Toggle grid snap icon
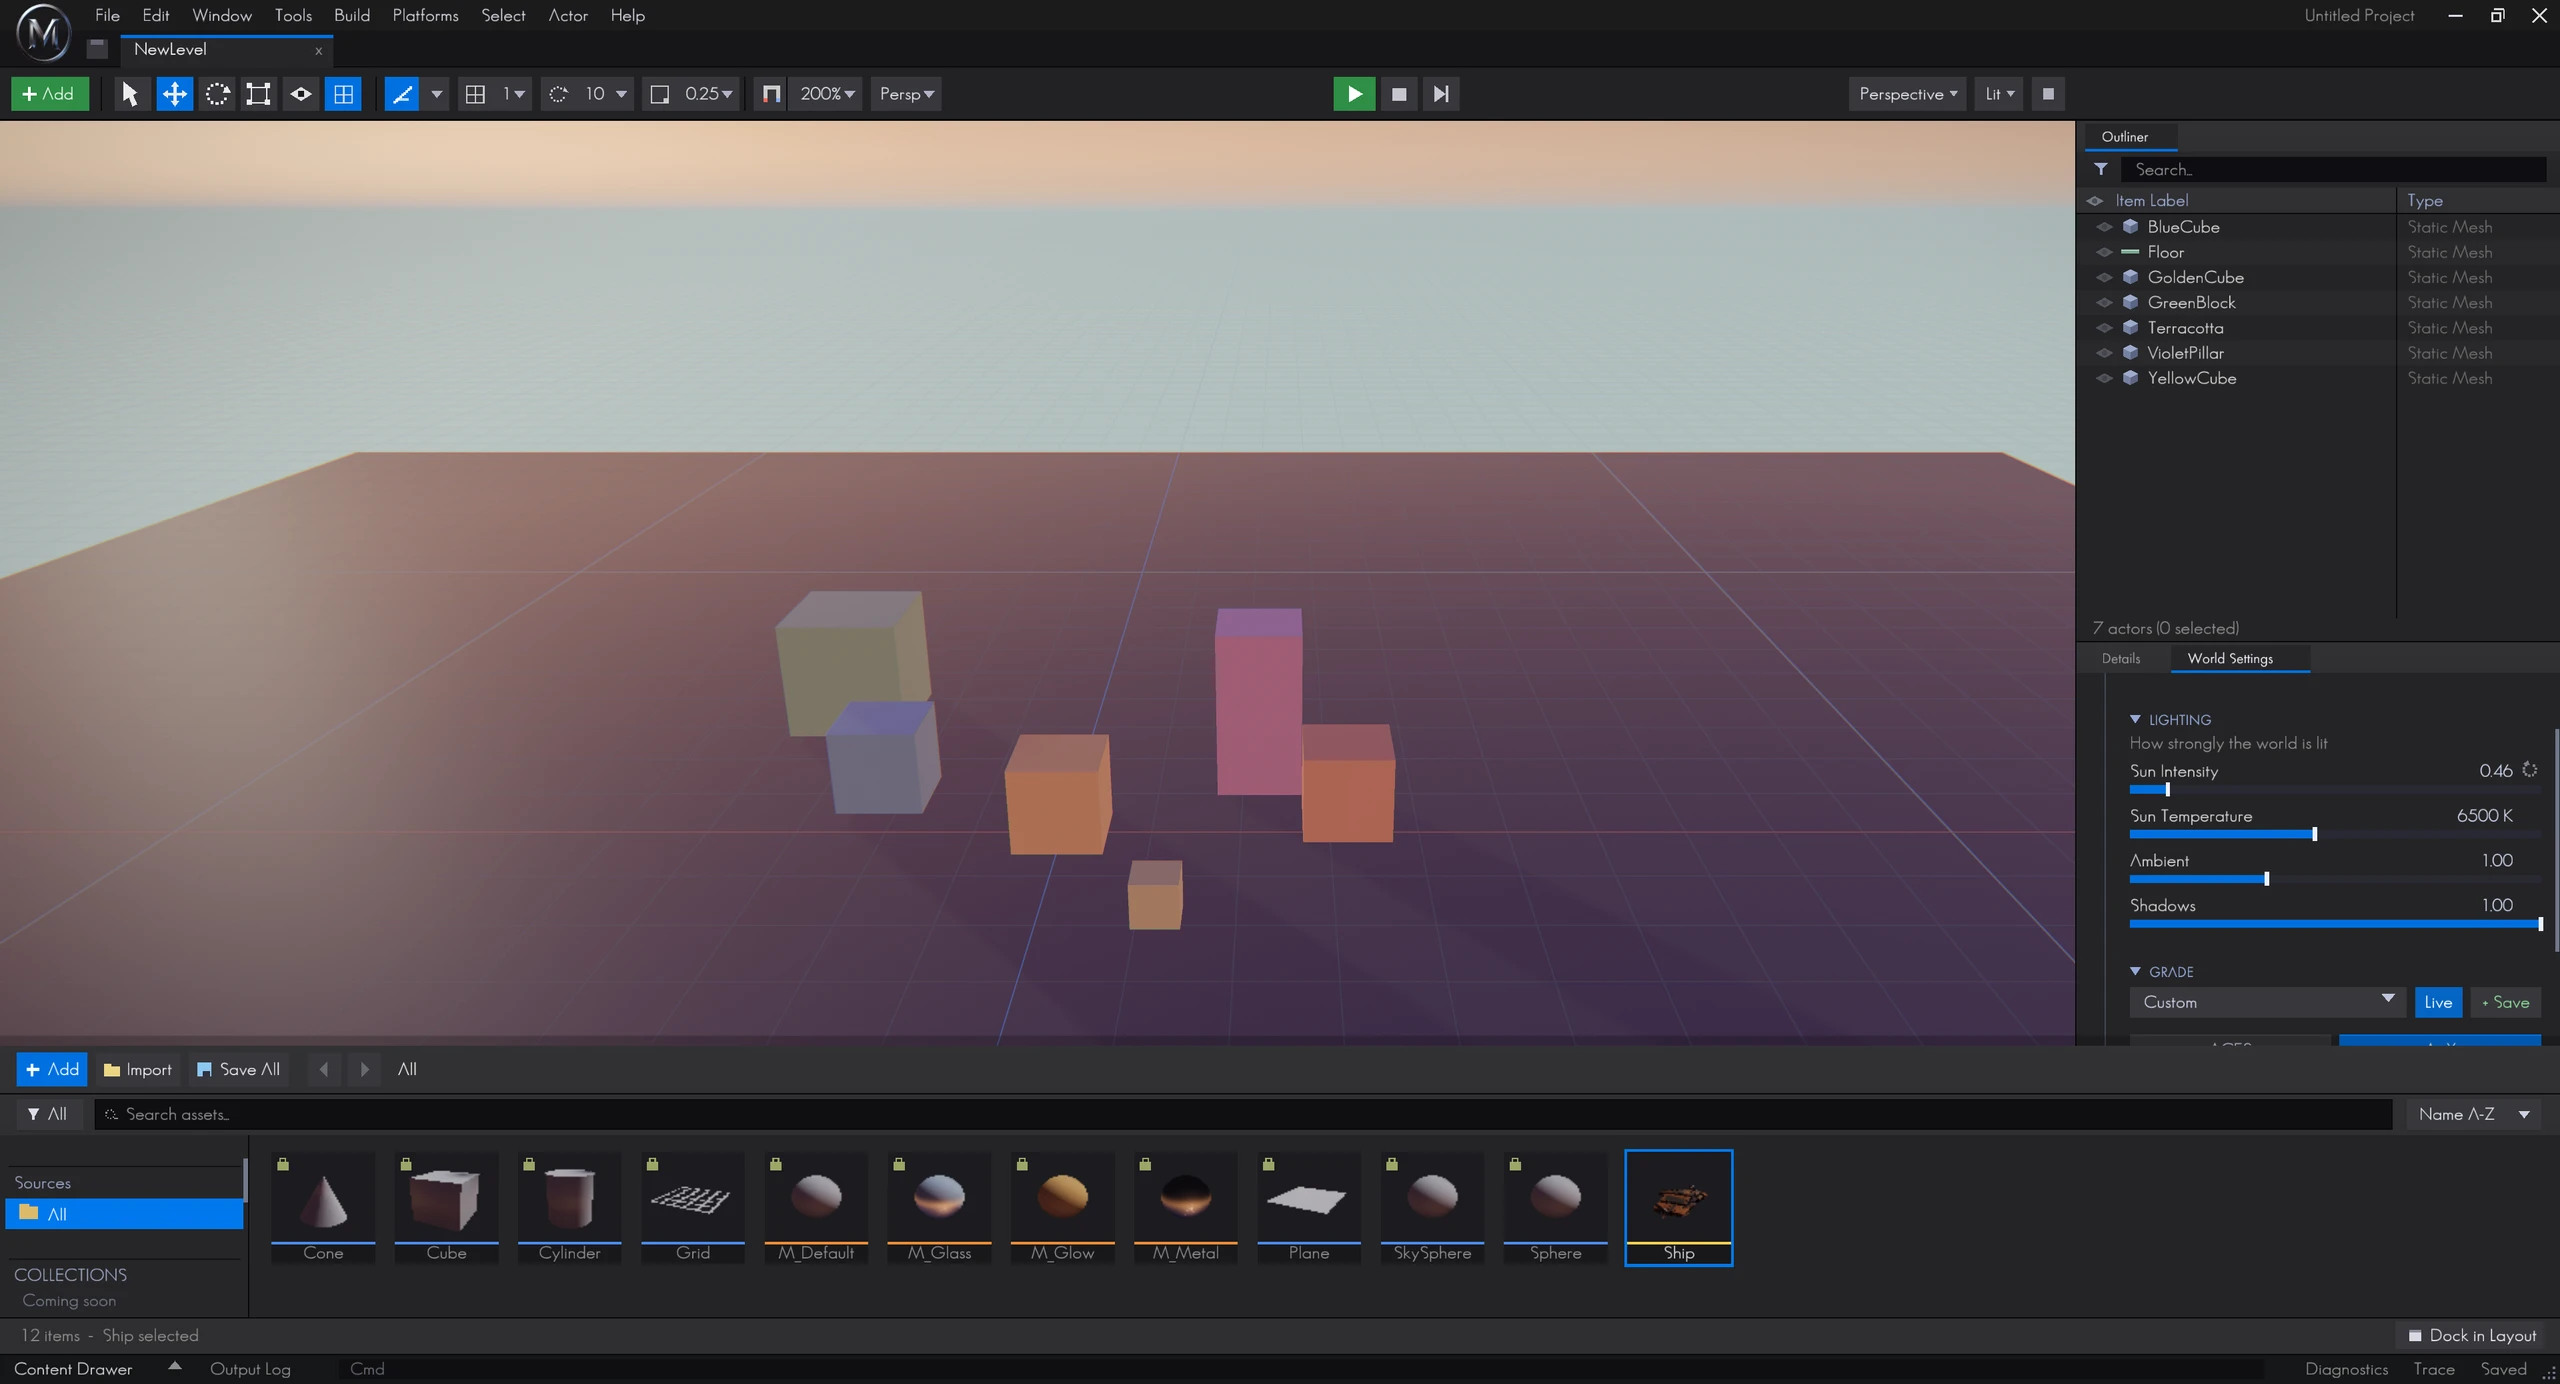Screen dimensions: 2560x1384 pos(476,94)
